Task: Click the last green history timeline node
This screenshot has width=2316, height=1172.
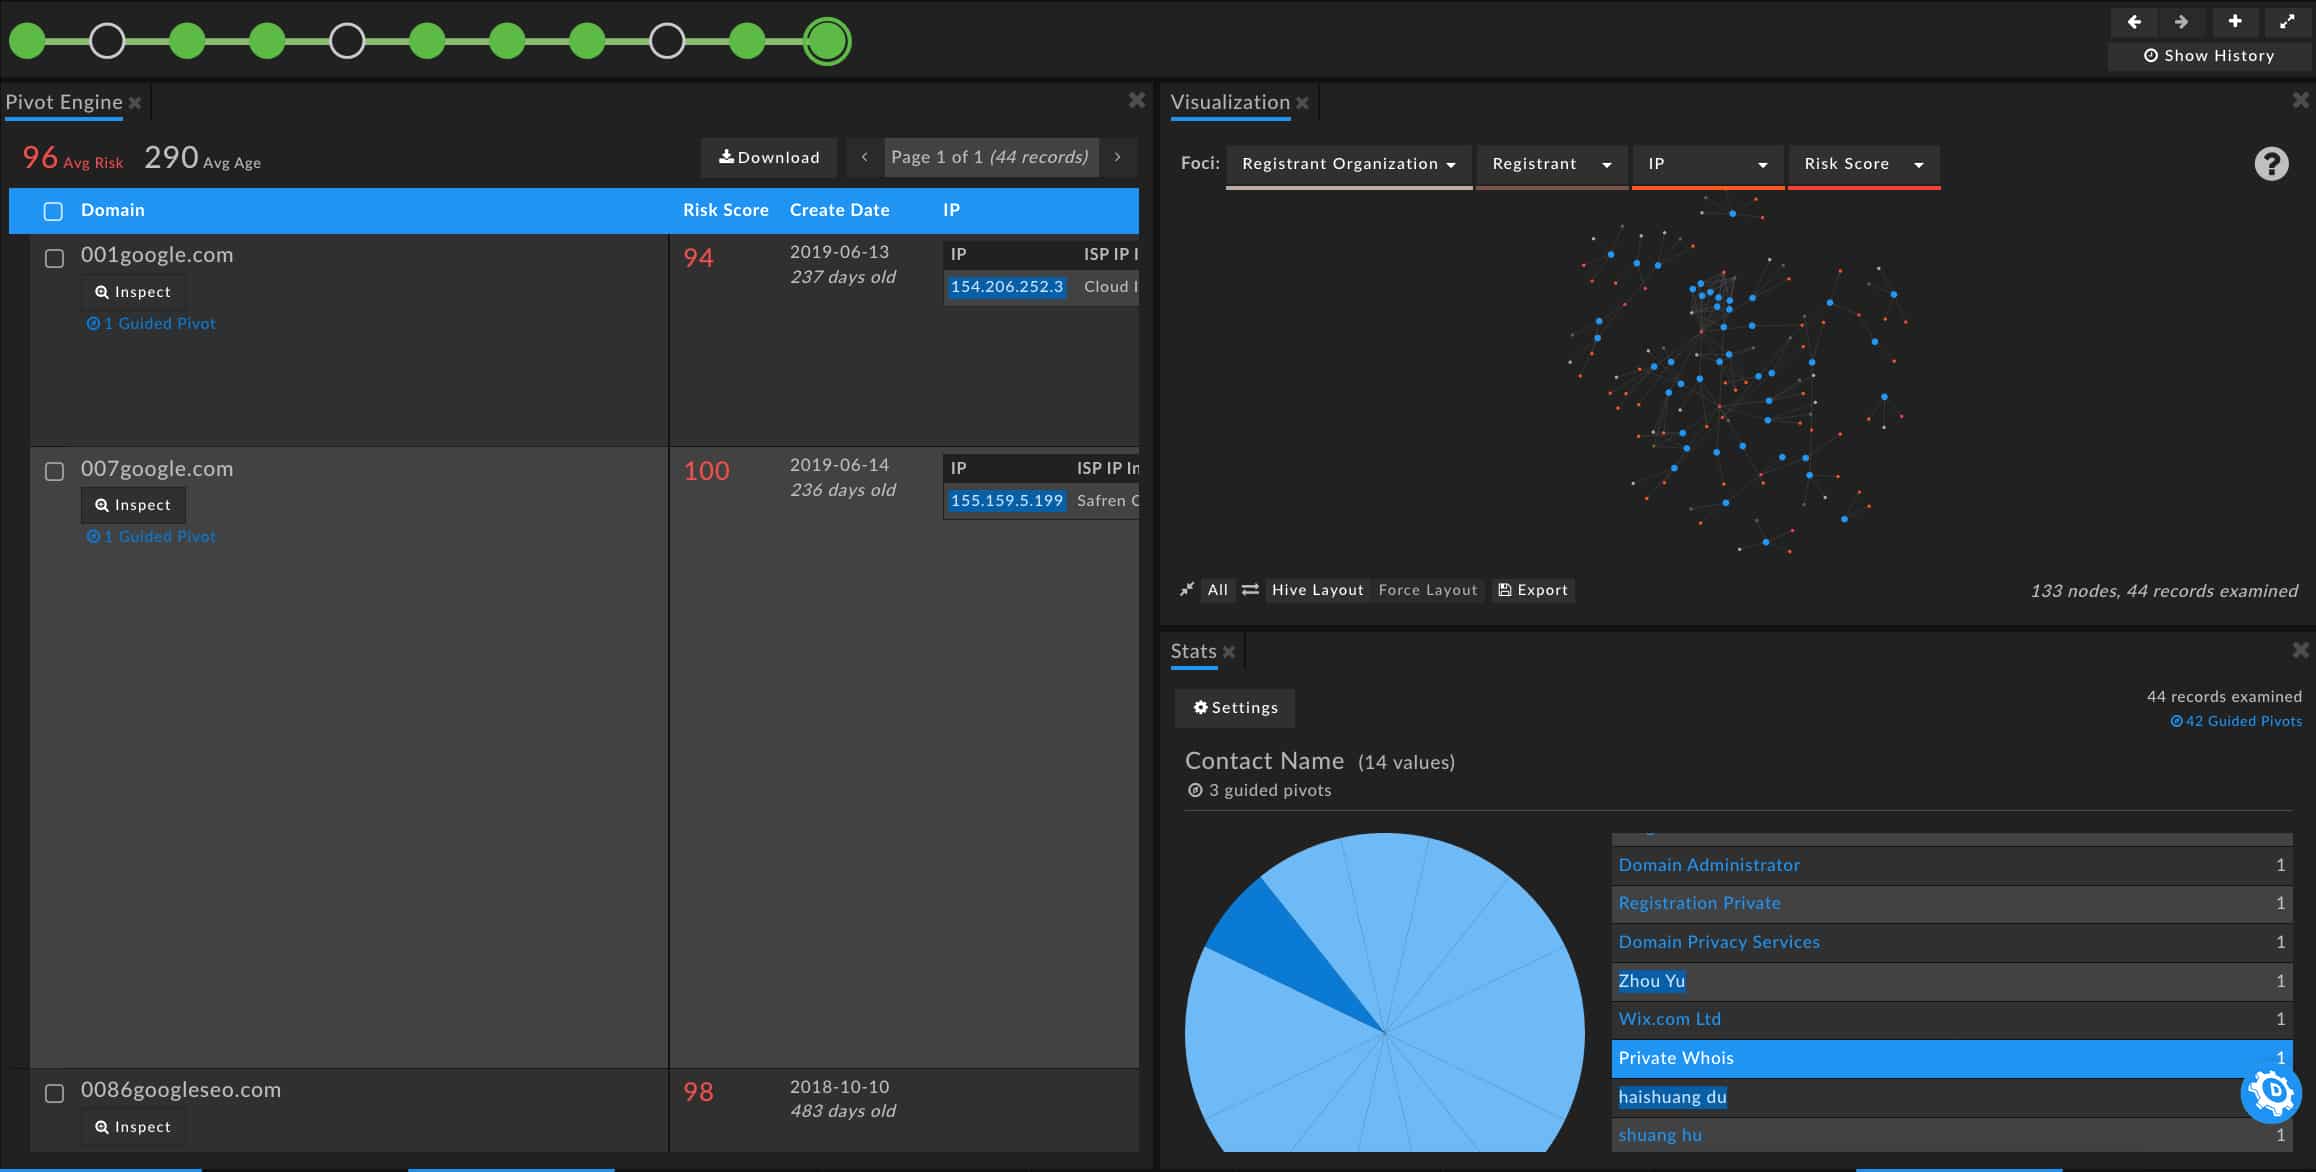Action: (827, 41)
